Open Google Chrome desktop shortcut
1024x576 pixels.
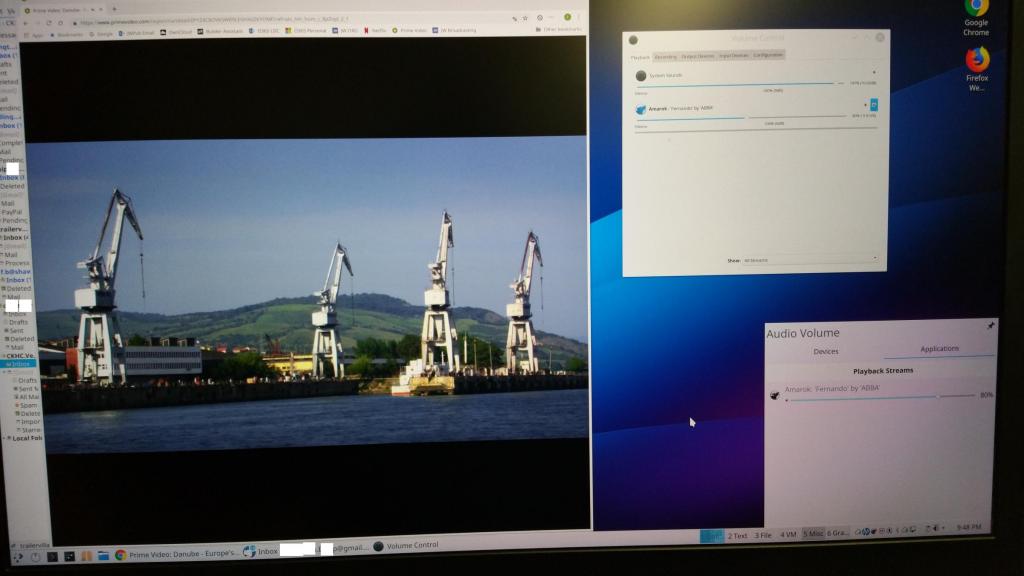pyautogui.click(x=976, y=14)
